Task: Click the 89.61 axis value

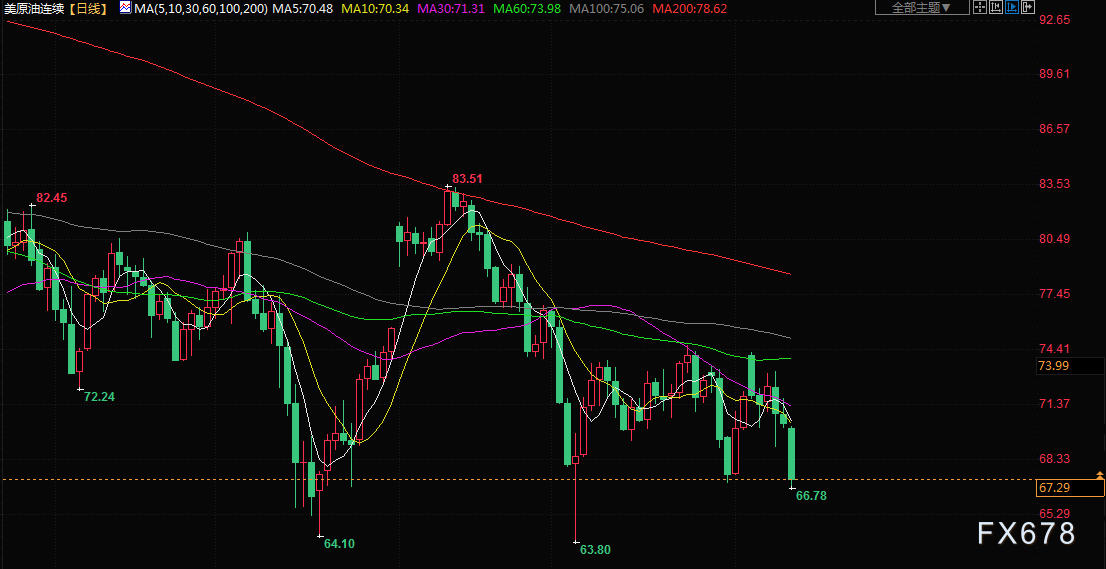Action: [1055, 74]
